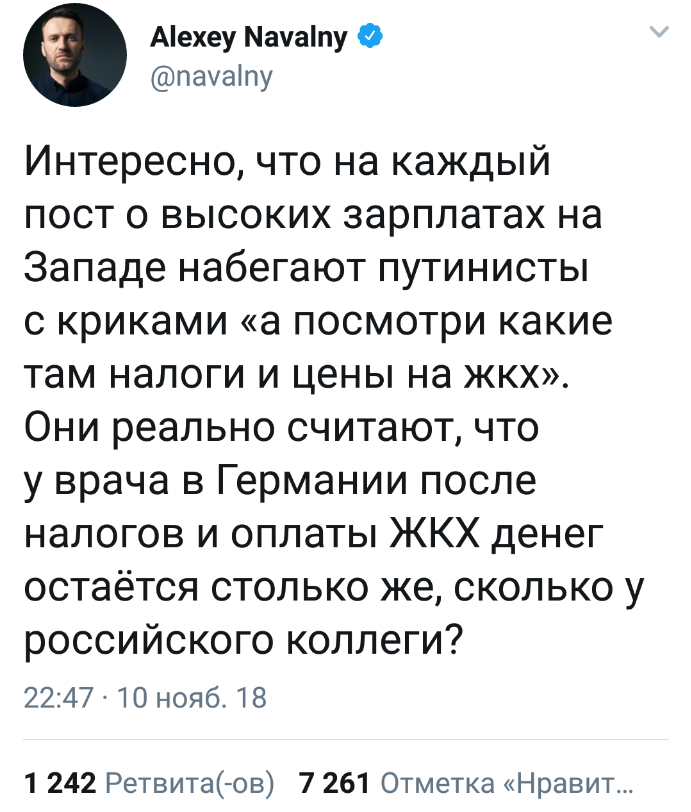Open the Alexey Navalny display name link
Screen dimensions: 691x812
(248, 38)
